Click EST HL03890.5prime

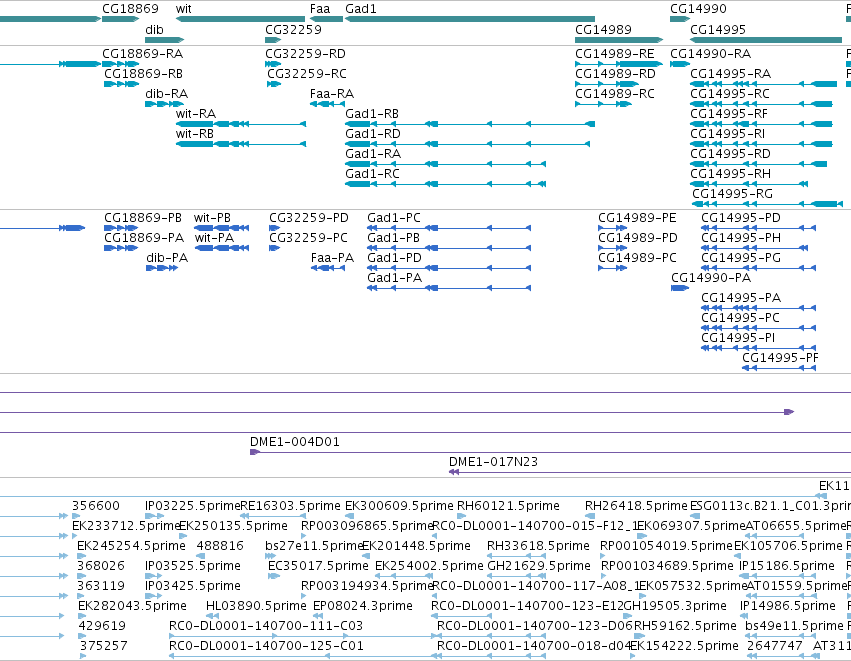[256, 606]
